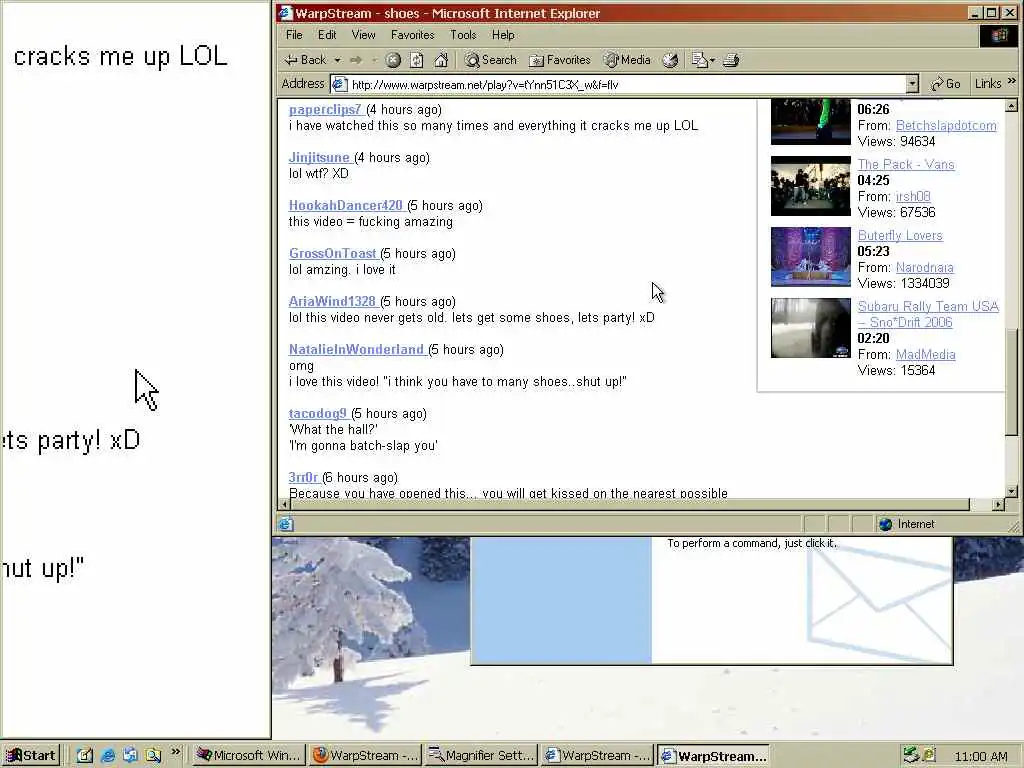Click the Forward arrow in IE toolbar
This screenshot has height=768, width=1024.
click(356, 60)
